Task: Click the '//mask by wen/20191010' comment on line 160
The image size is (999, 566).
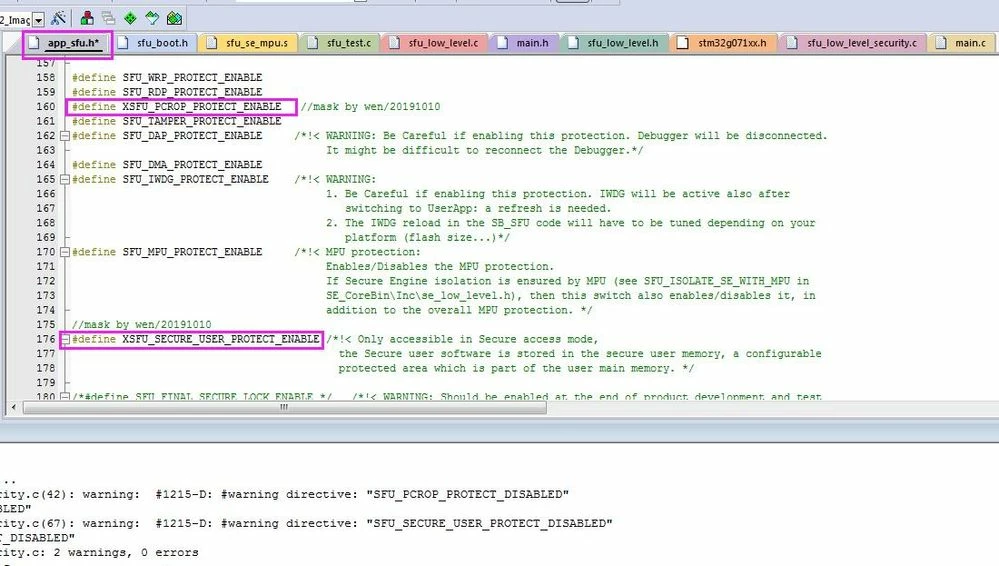Action: (370, 107)
